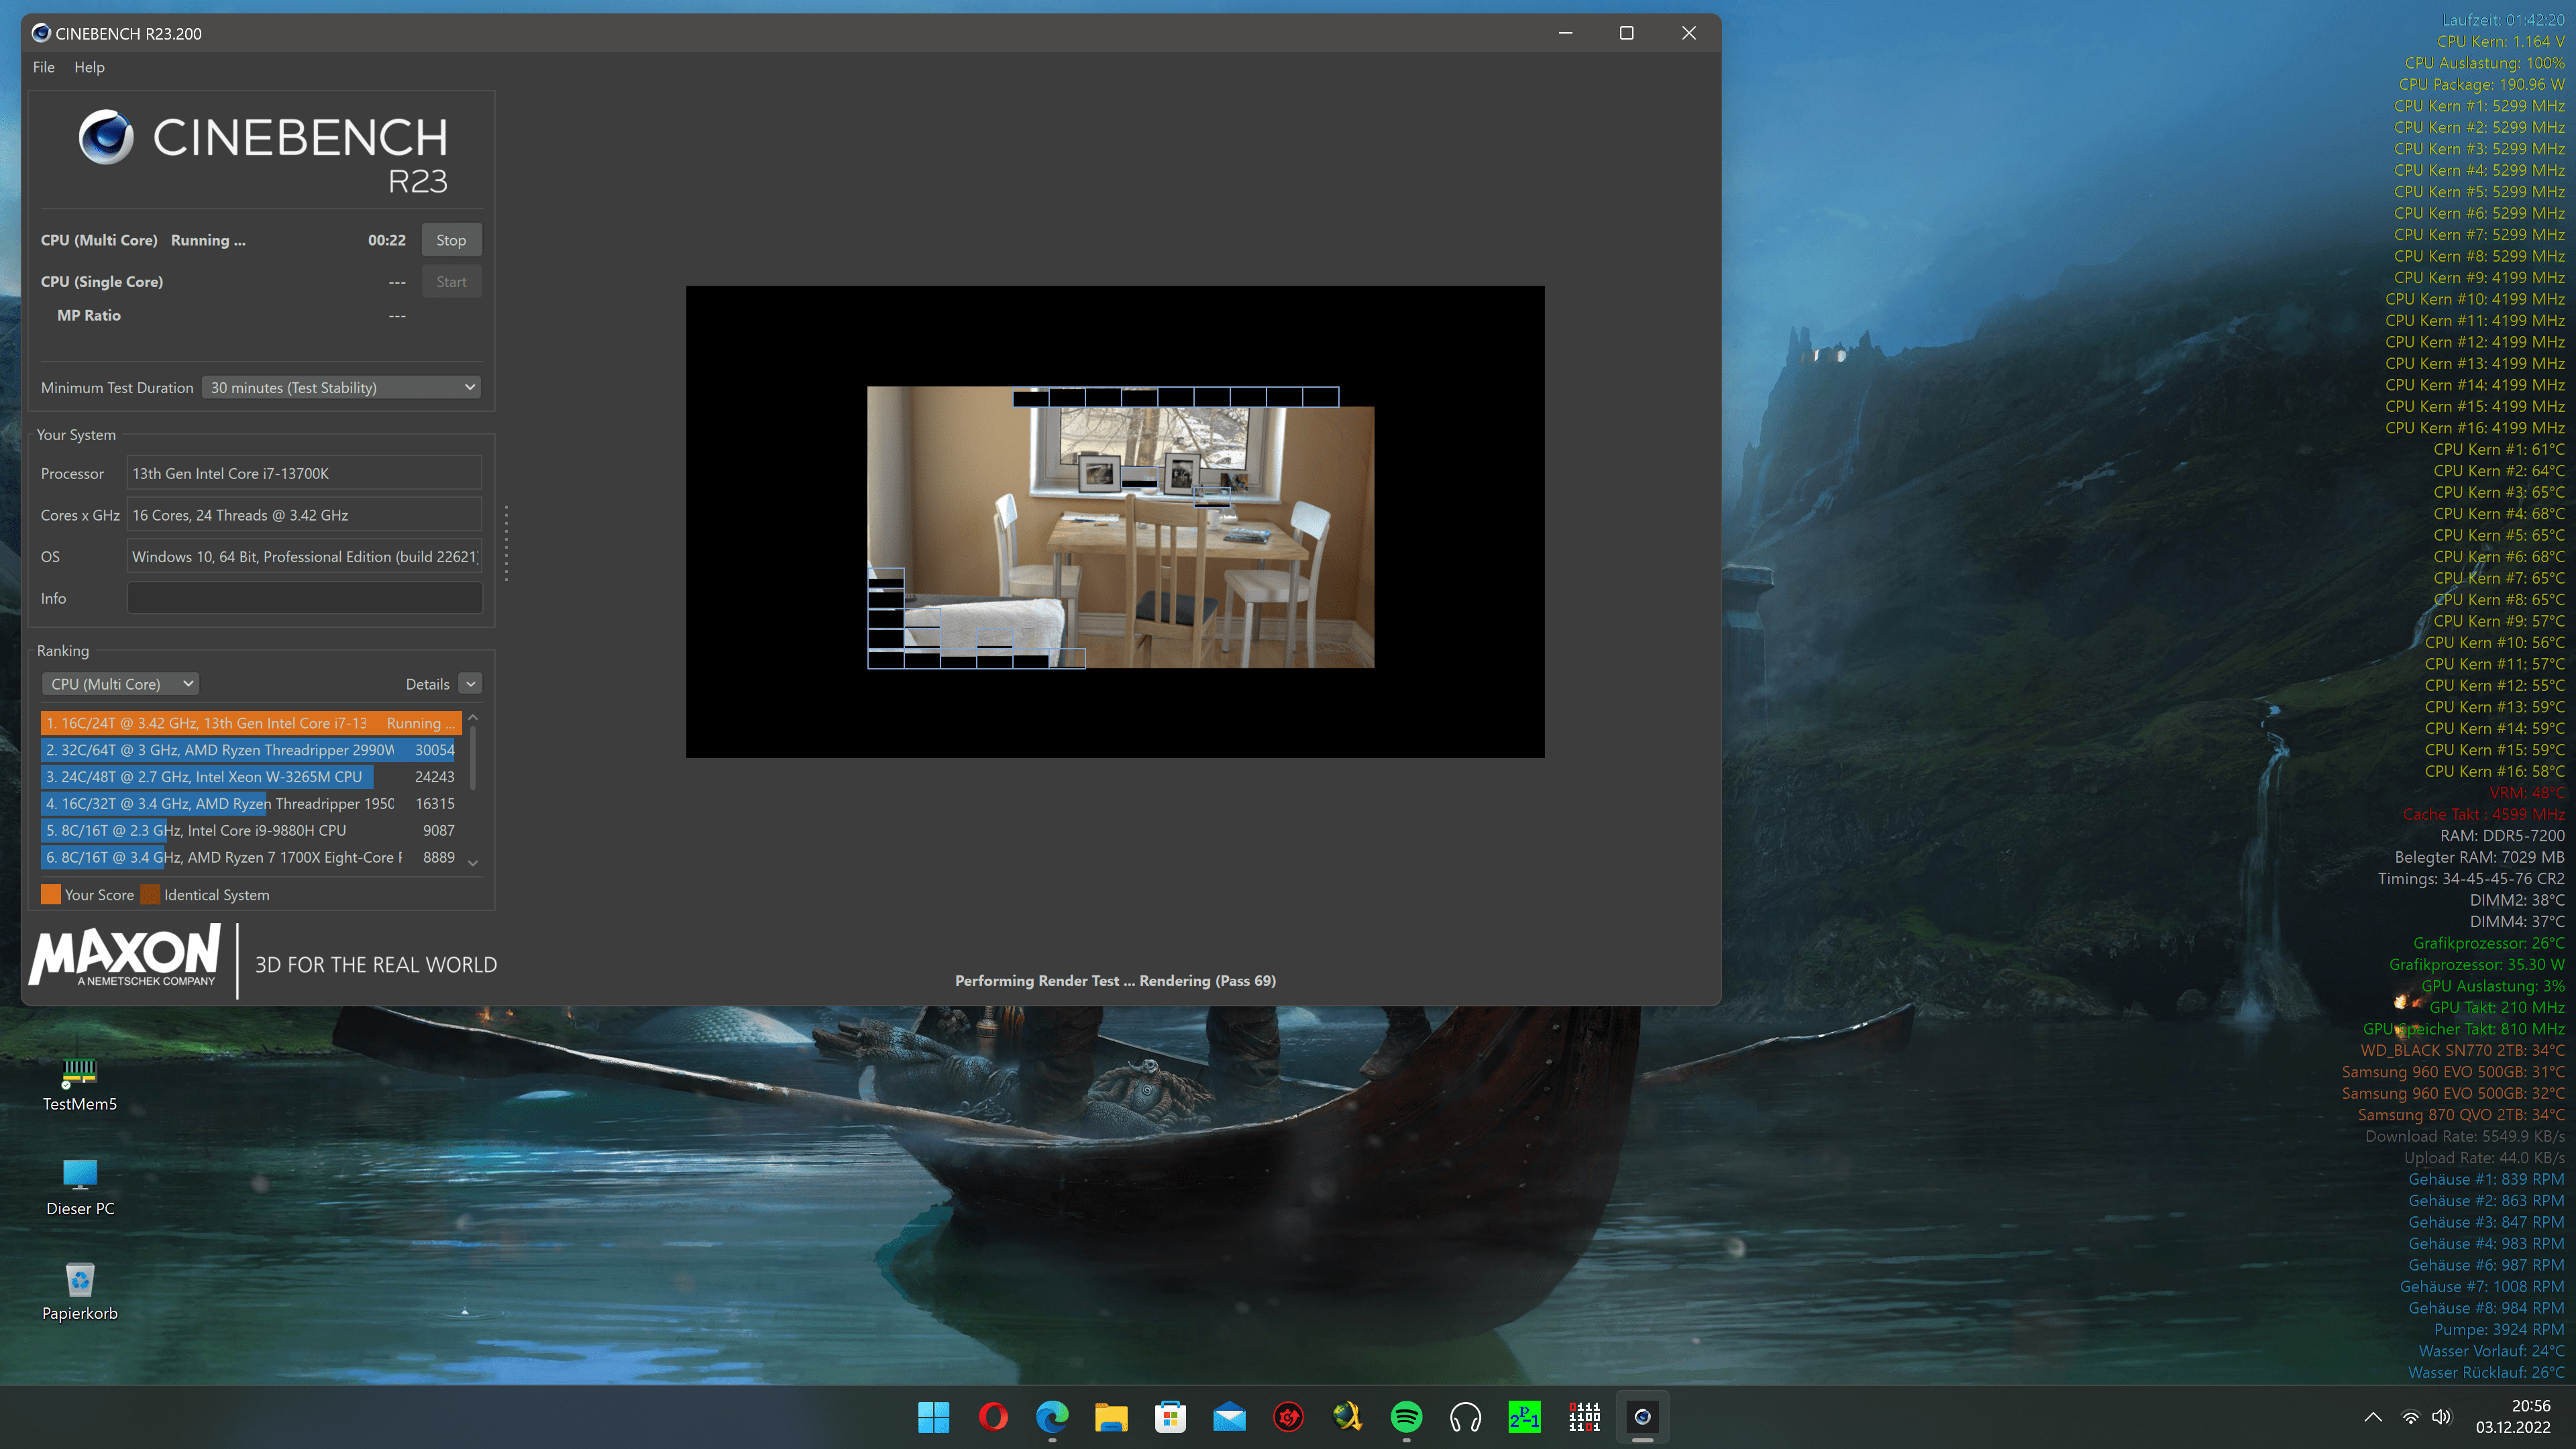Click the Multi Core elapsed time 00:22

[x=387, y=240]
